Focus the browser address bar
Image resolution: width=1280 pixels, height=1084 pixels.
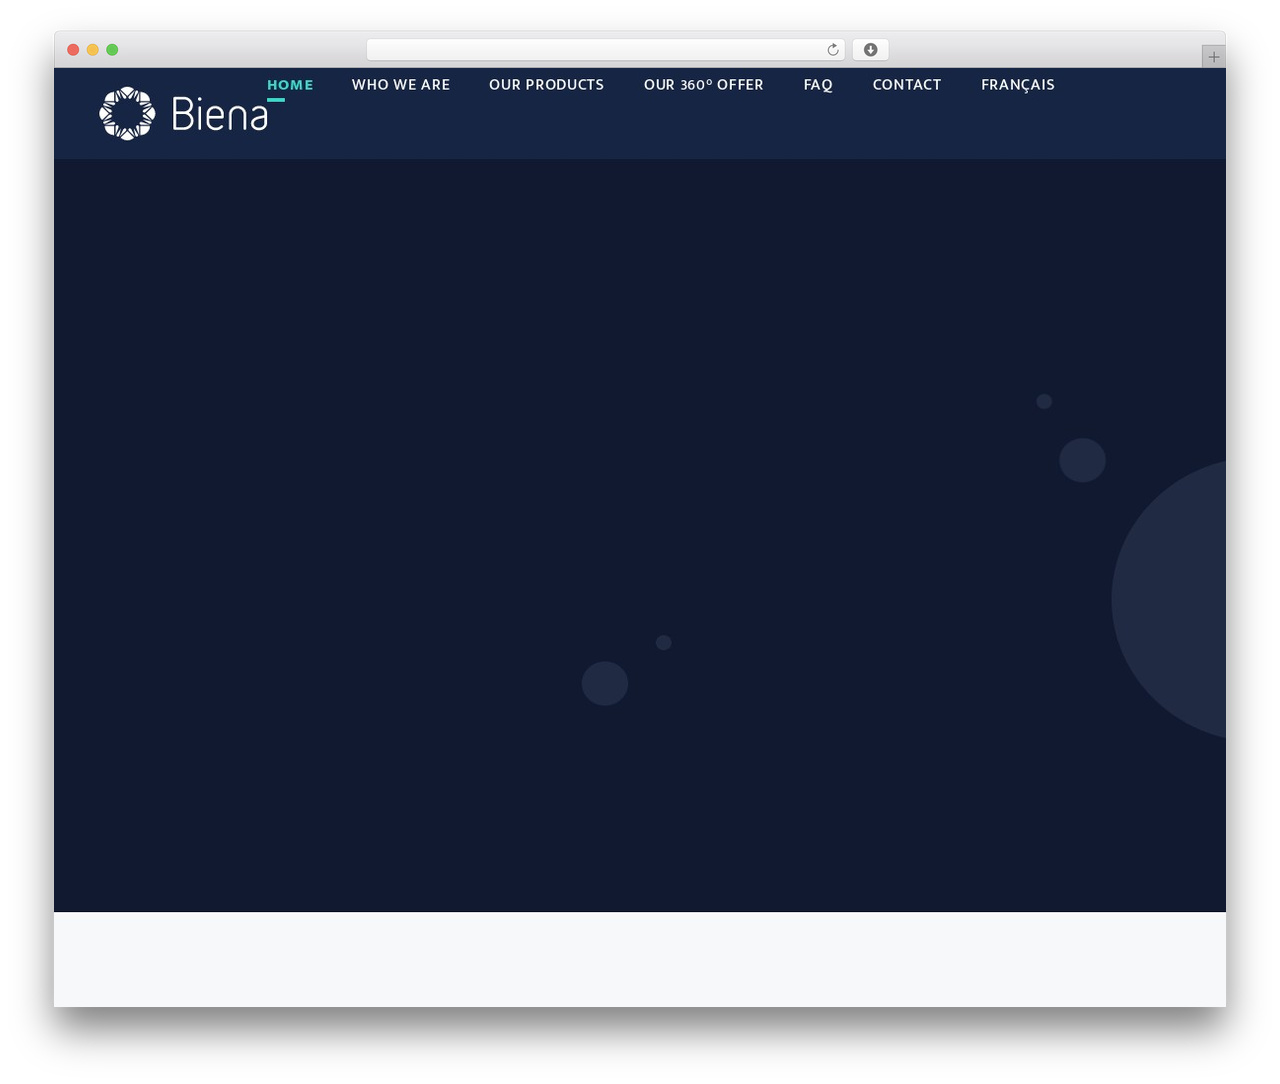coord(606,50)
